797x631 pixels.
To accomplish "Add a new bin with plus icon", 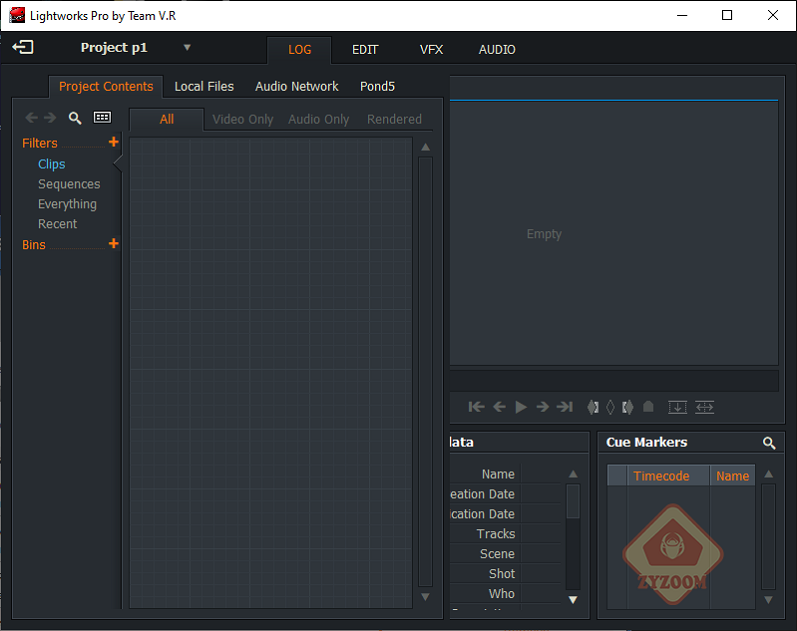I will (x=113, y=244).
